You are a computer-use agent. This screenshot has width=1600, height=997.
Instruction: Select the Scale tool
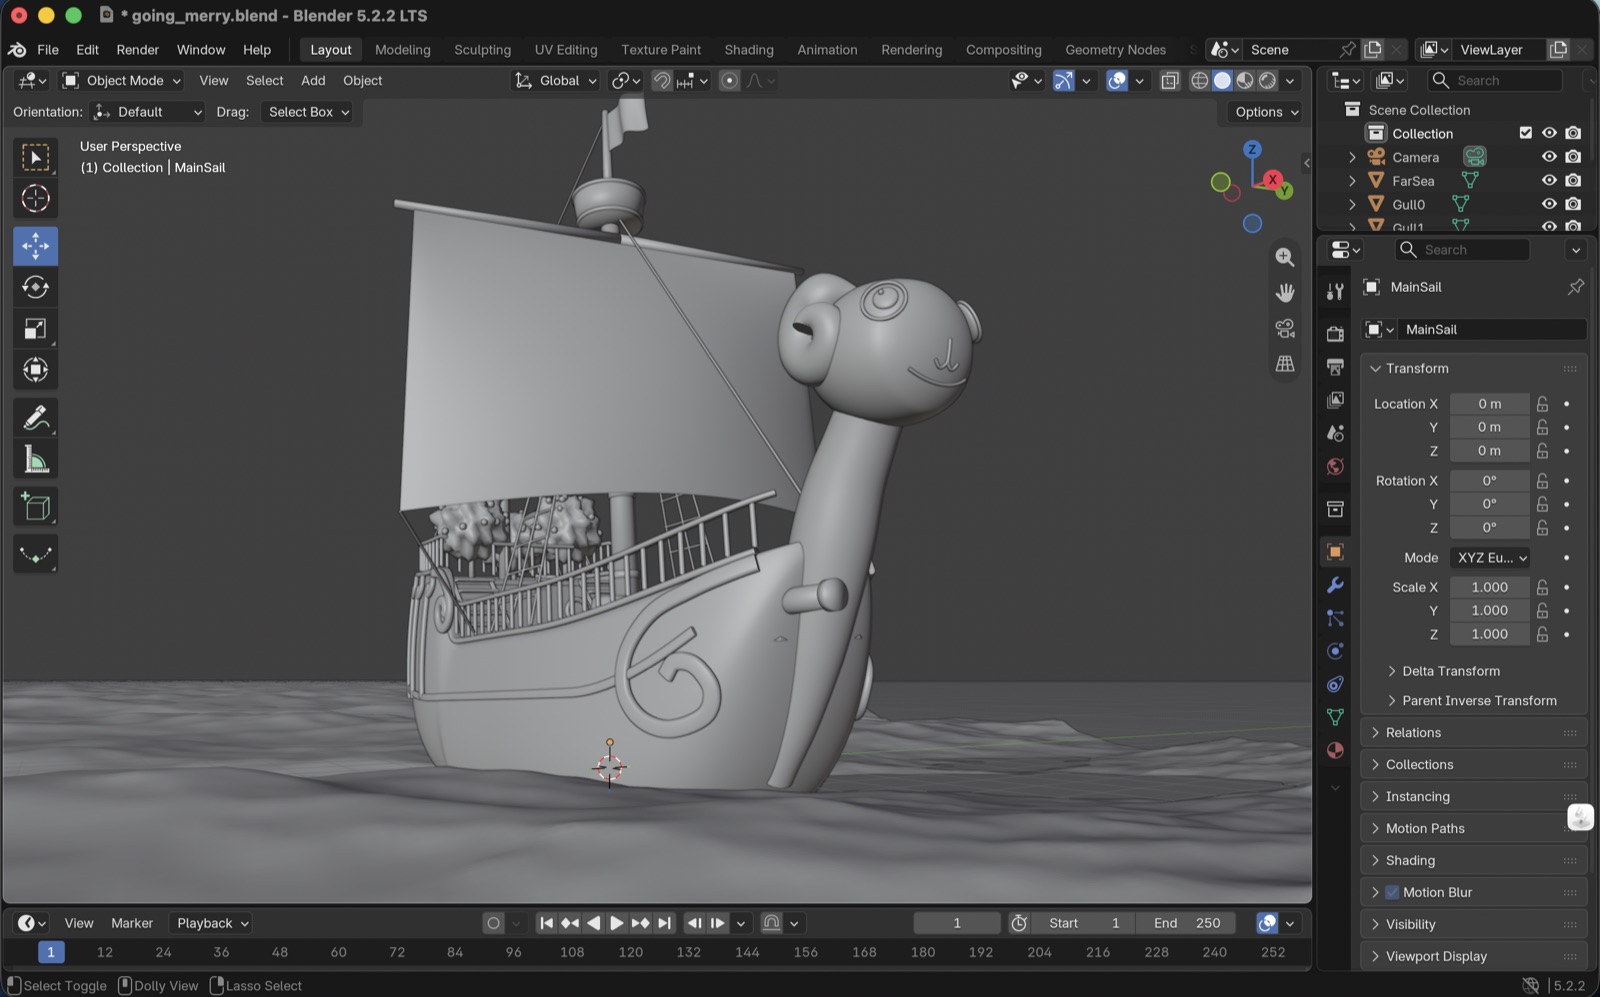[x=35, y=329]
